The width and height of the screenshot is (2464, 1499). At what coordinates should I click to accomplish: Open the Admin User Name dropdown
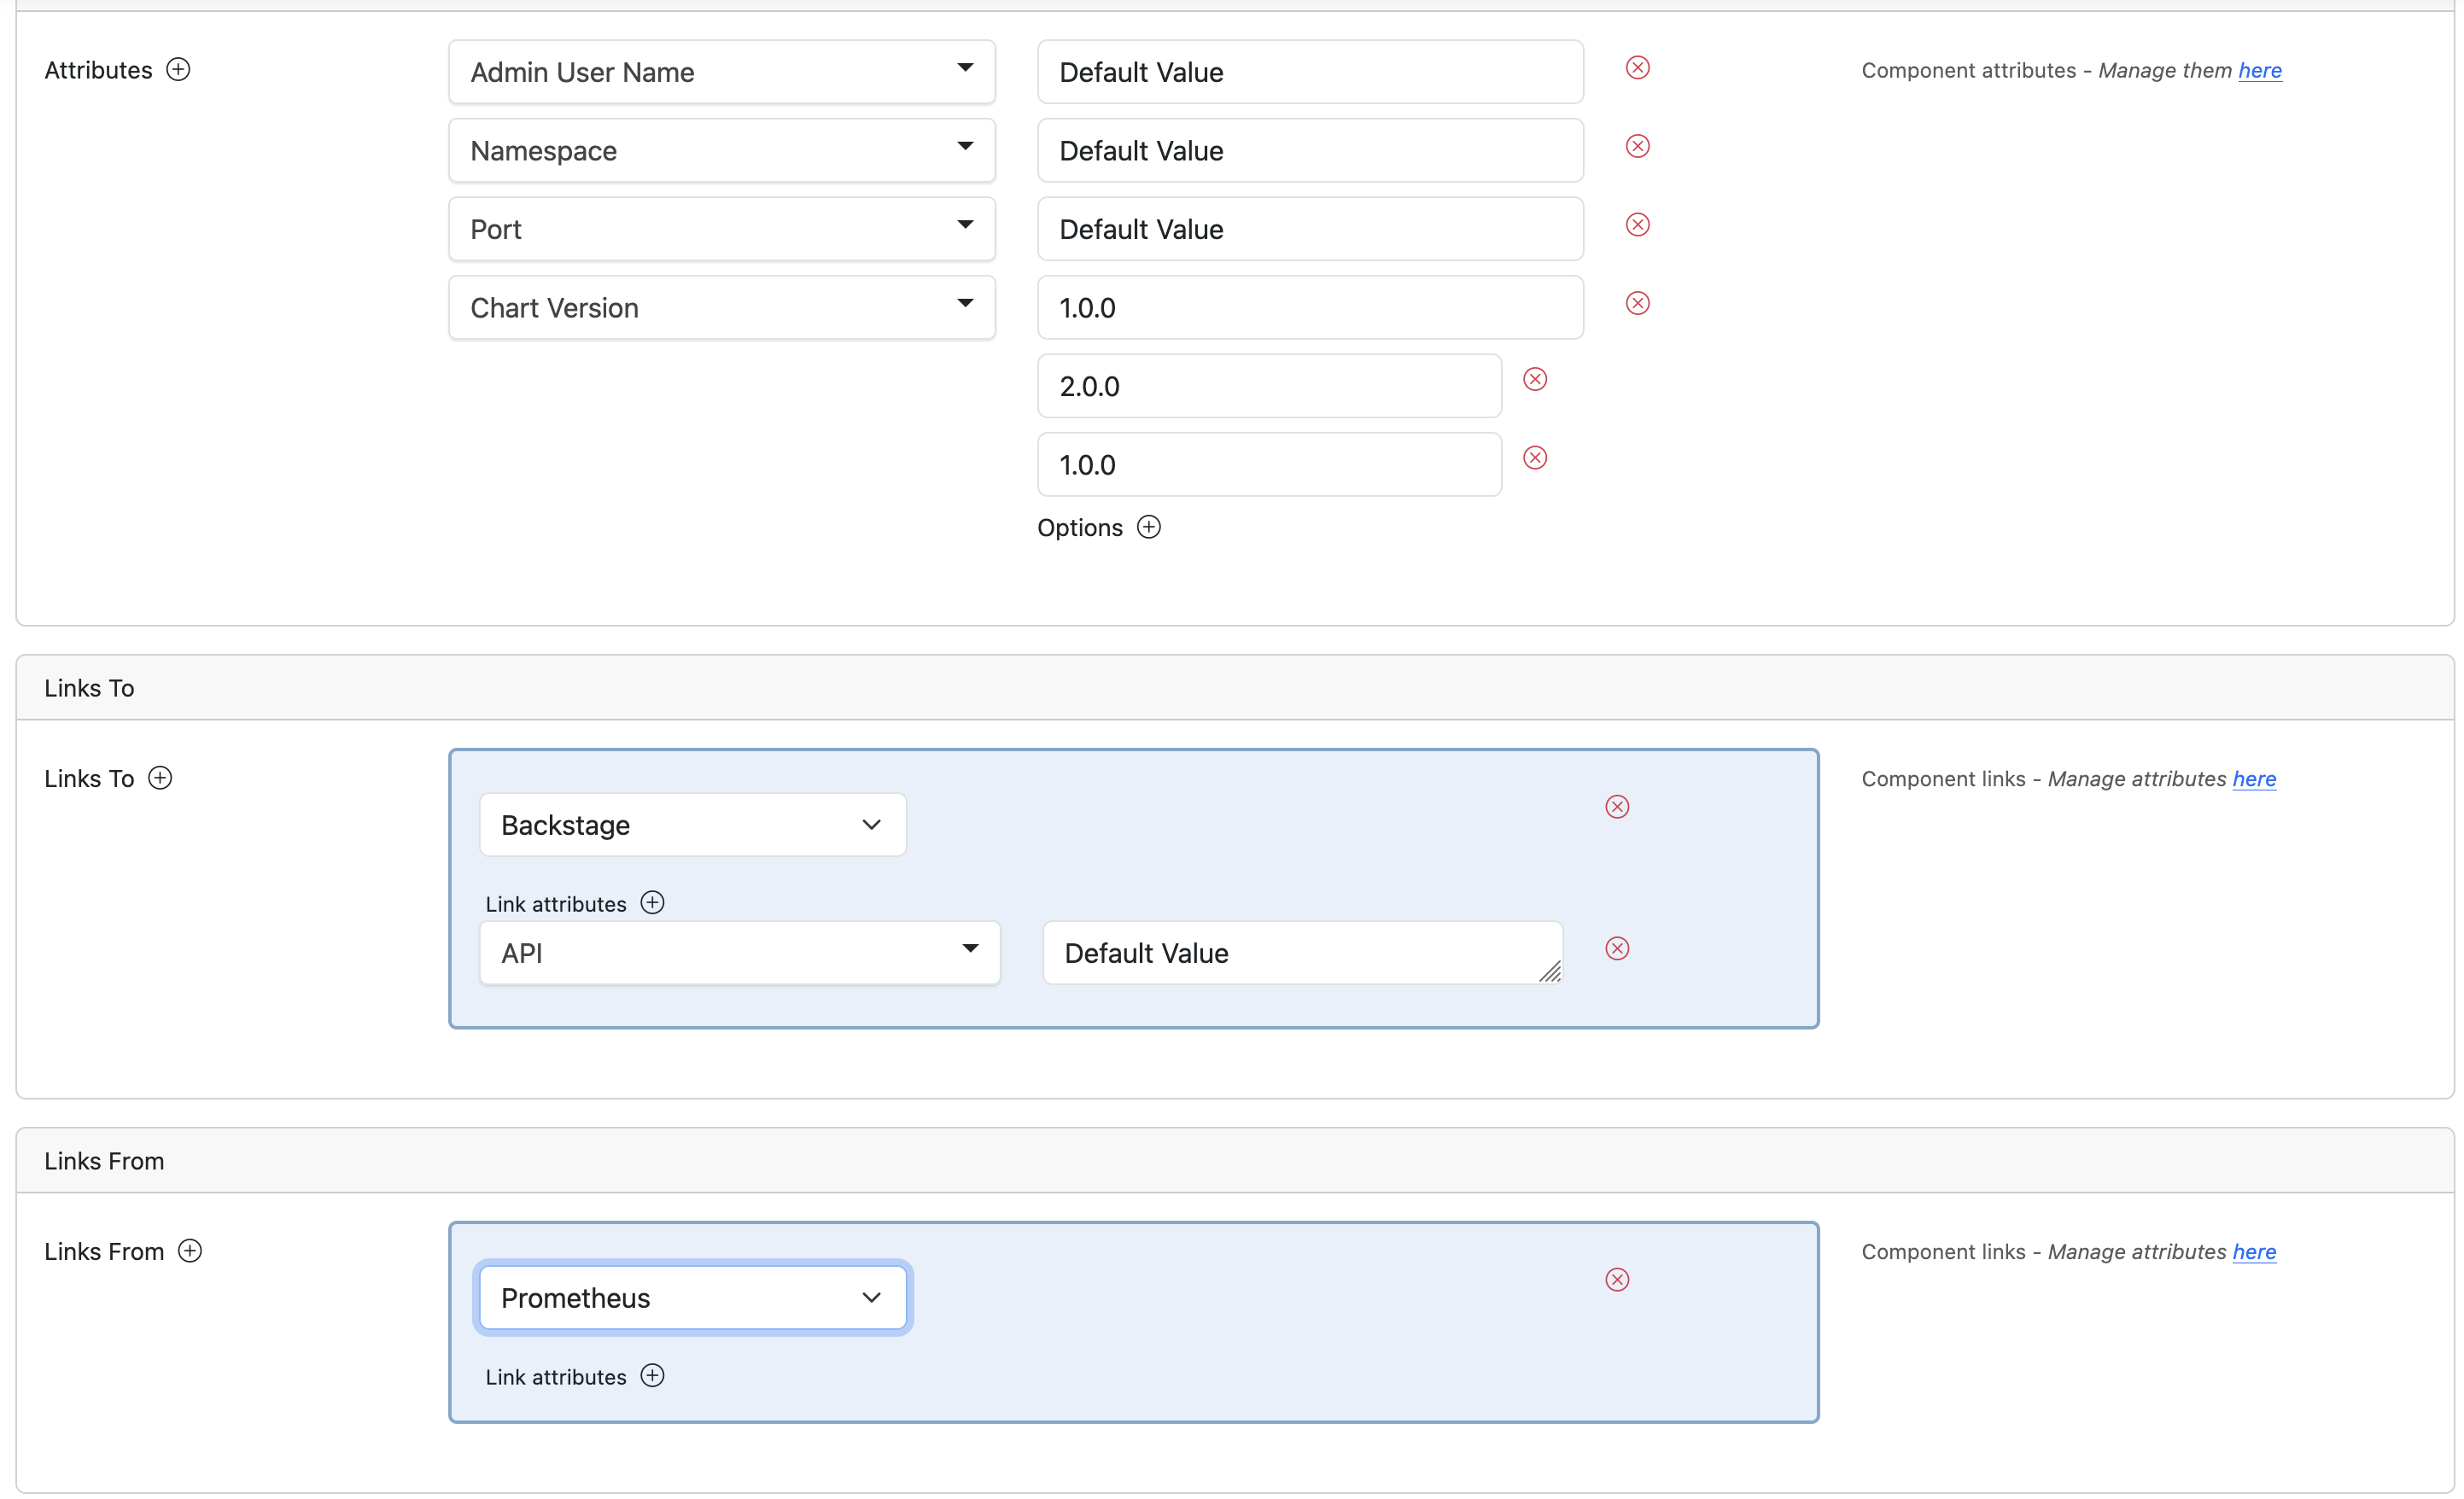click(721, 72)
